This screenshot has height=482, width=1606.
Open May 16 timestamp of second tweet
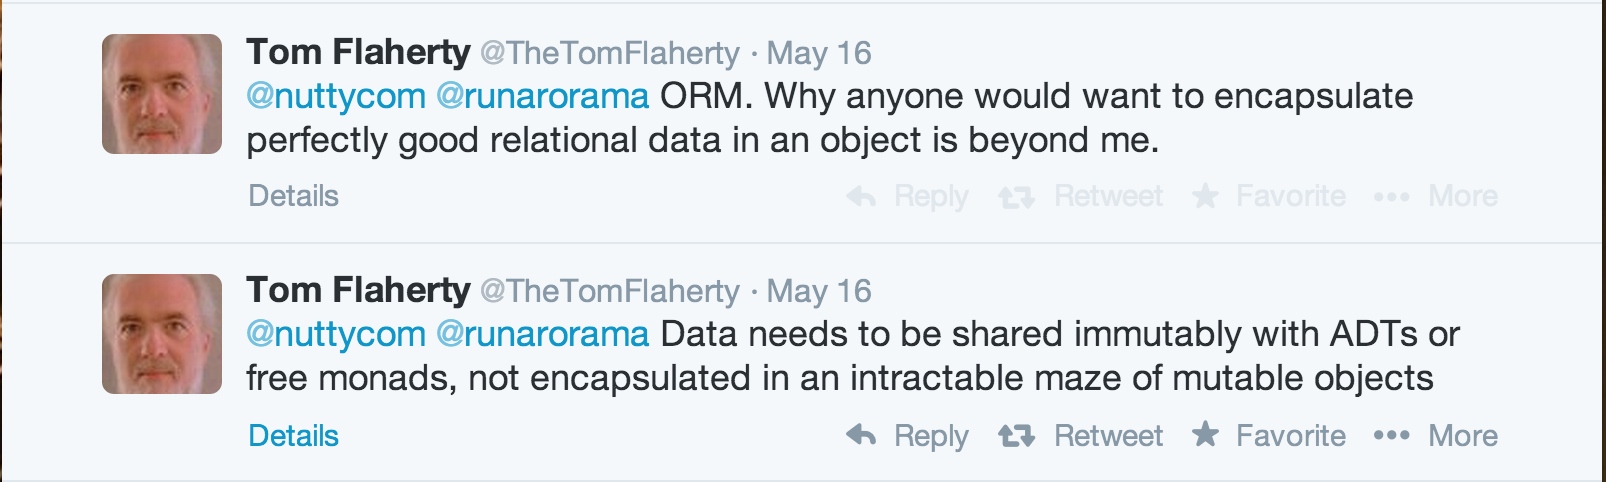tap(819, 291)
